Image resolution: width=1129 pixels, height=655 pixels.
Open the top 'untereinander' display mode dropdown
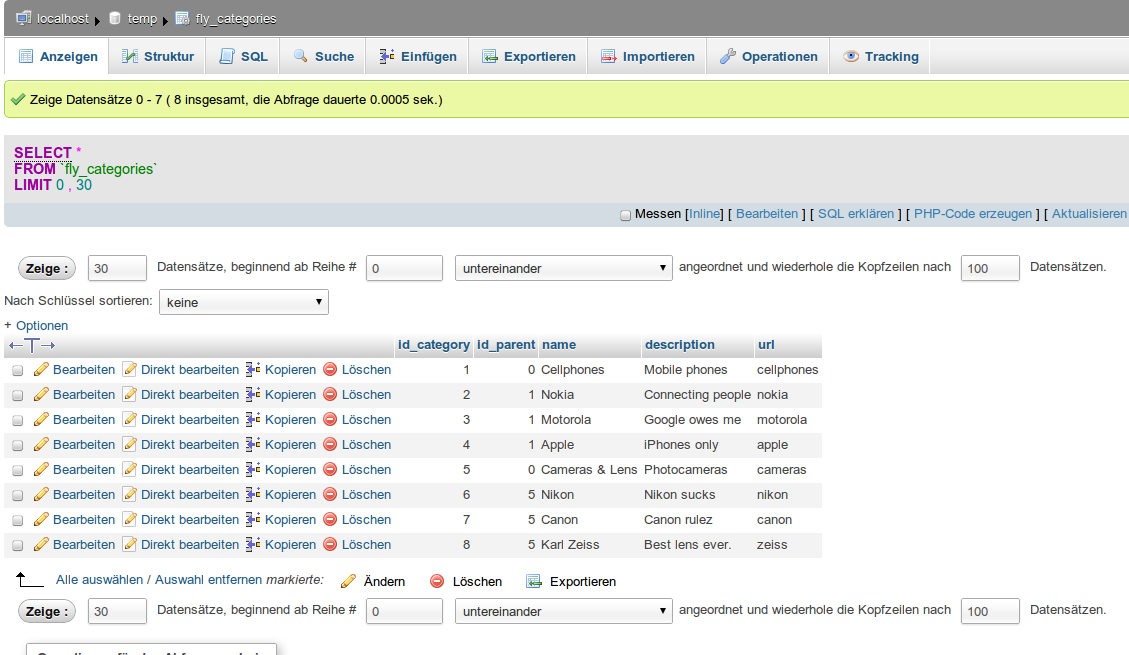point(564,268)
